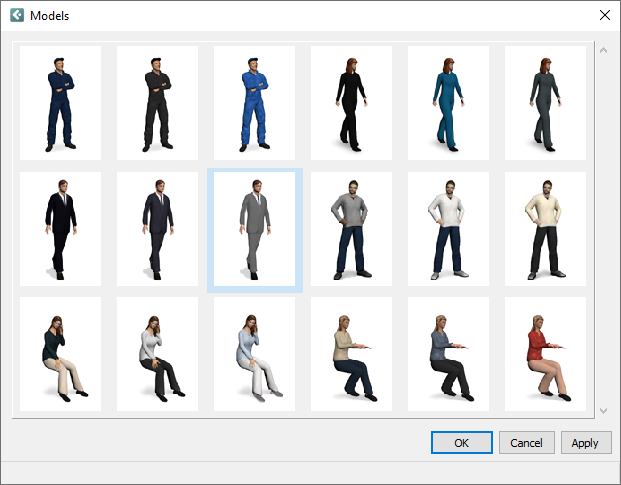Select seated woman on phone, dark green top
The width and height of the screenshot is (621, 485).
click(x=60, y=354)
